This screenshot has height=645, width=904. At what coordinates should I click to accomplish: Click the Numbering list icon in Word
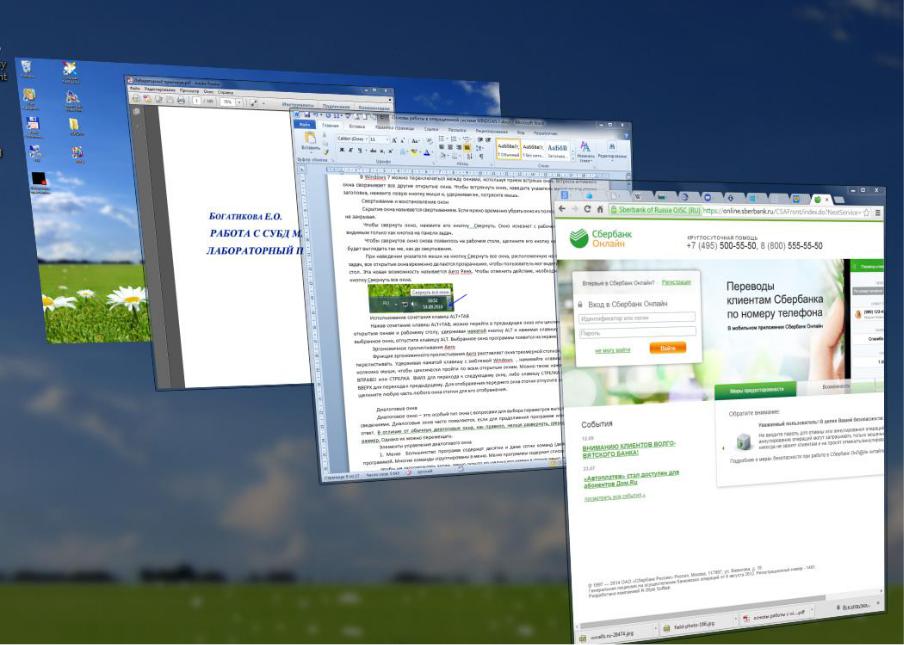pyautogui.click(x=453, y=138)
